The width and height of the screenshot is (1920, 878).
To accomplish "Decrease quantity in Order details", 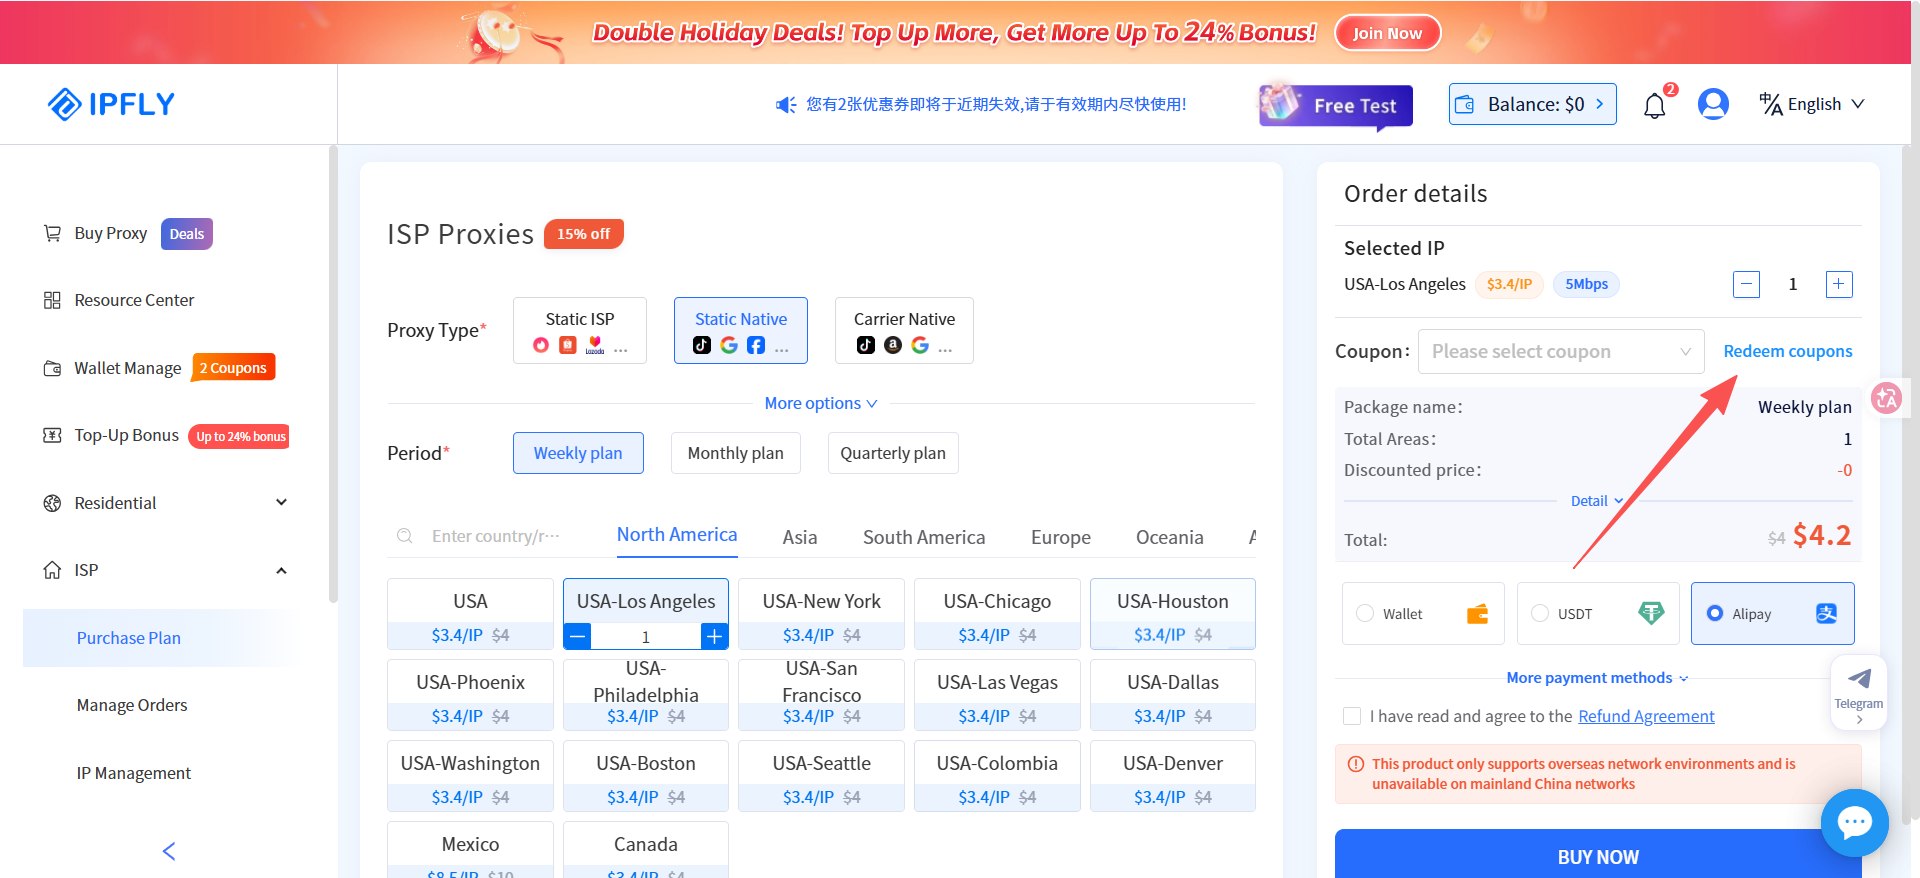I will pyautogui.click(x=1746, y=284).
